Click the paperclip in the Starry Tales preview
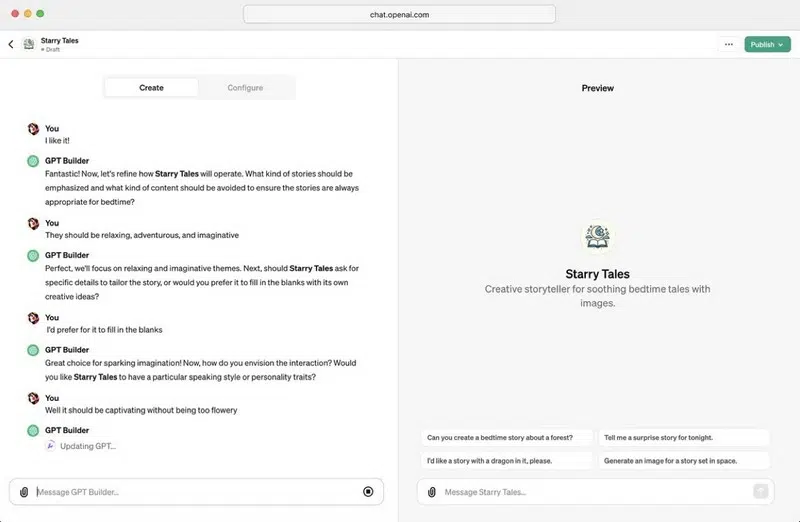The height and width of the screenshot is (522, 800). point(432,492)
